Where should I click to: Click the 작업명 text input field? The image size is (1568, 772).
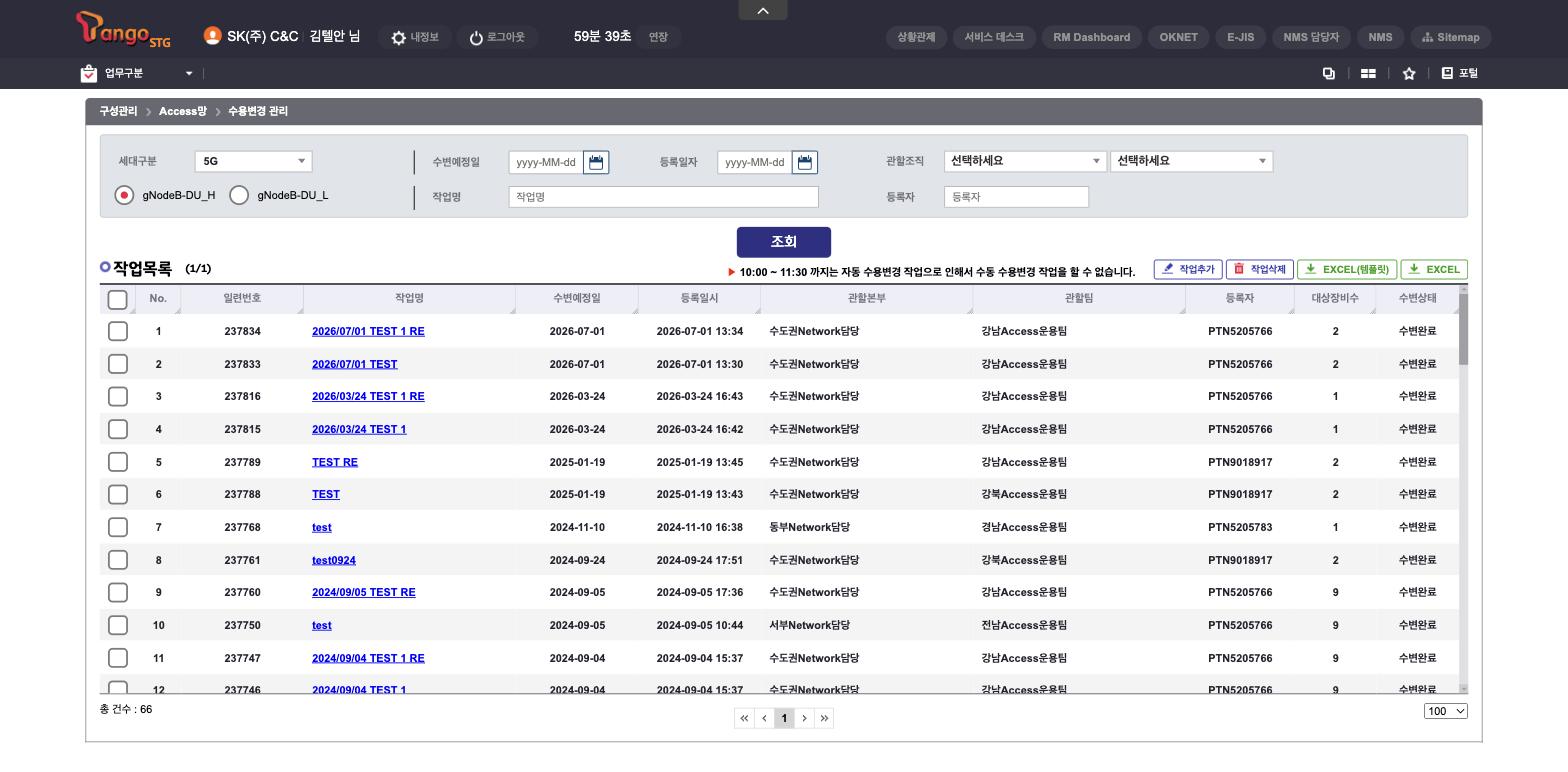(664, 197)
